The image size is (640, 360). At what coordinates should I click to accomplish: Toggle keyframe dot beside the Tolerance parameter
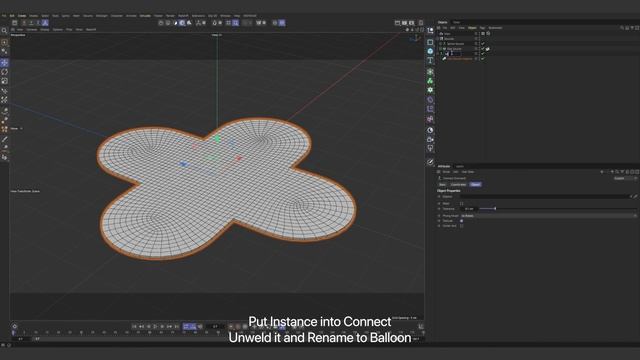coord(439,209)
